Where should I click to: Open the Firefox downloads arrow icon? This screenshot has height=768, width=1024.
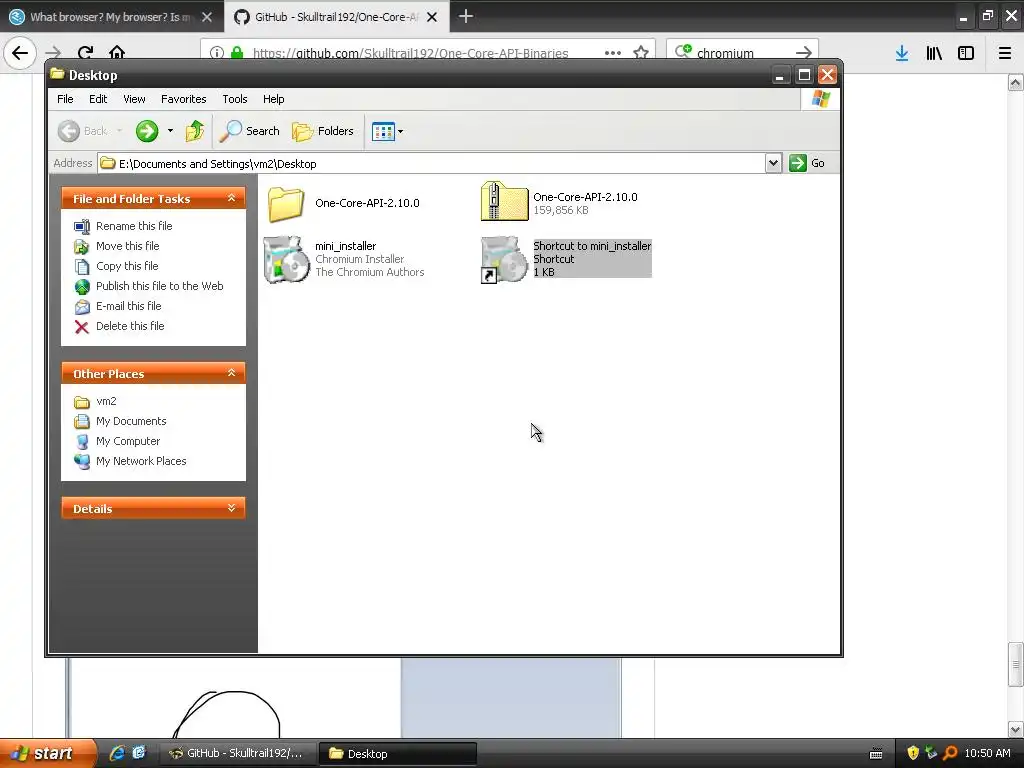click(x=902, y=53)
